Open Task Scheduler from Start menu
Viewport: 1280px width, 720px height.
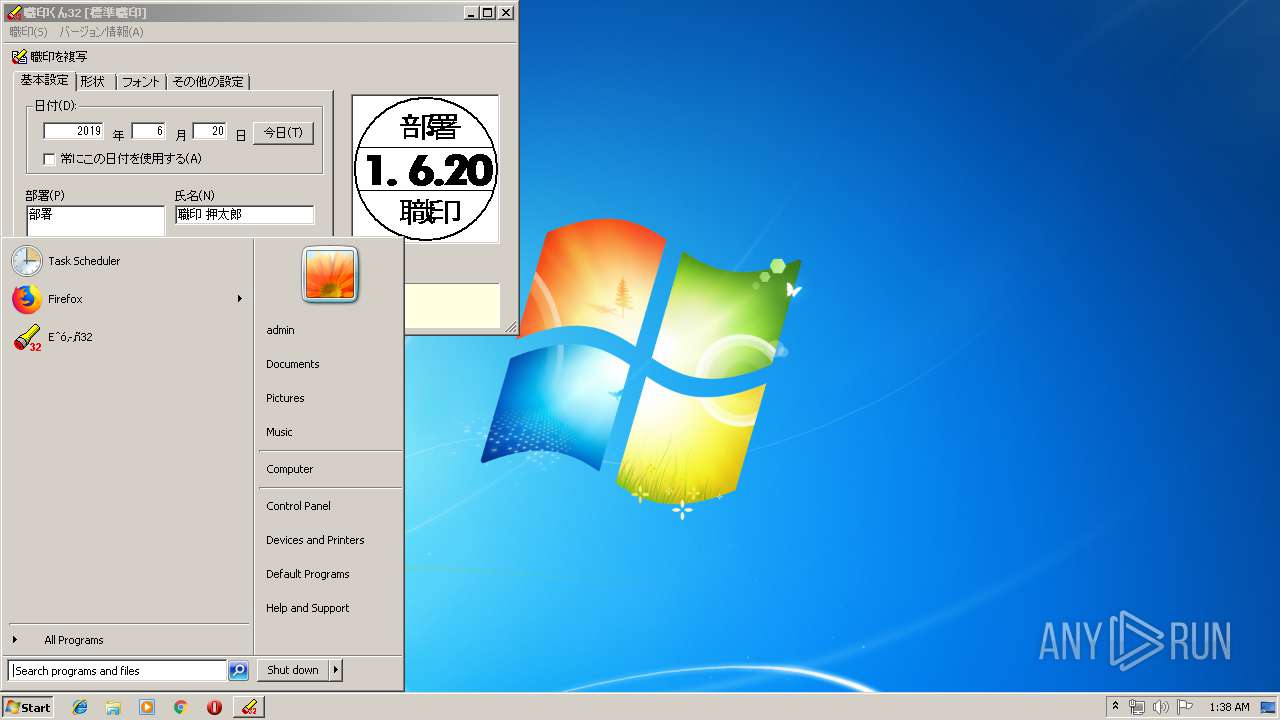coord(127,261)
